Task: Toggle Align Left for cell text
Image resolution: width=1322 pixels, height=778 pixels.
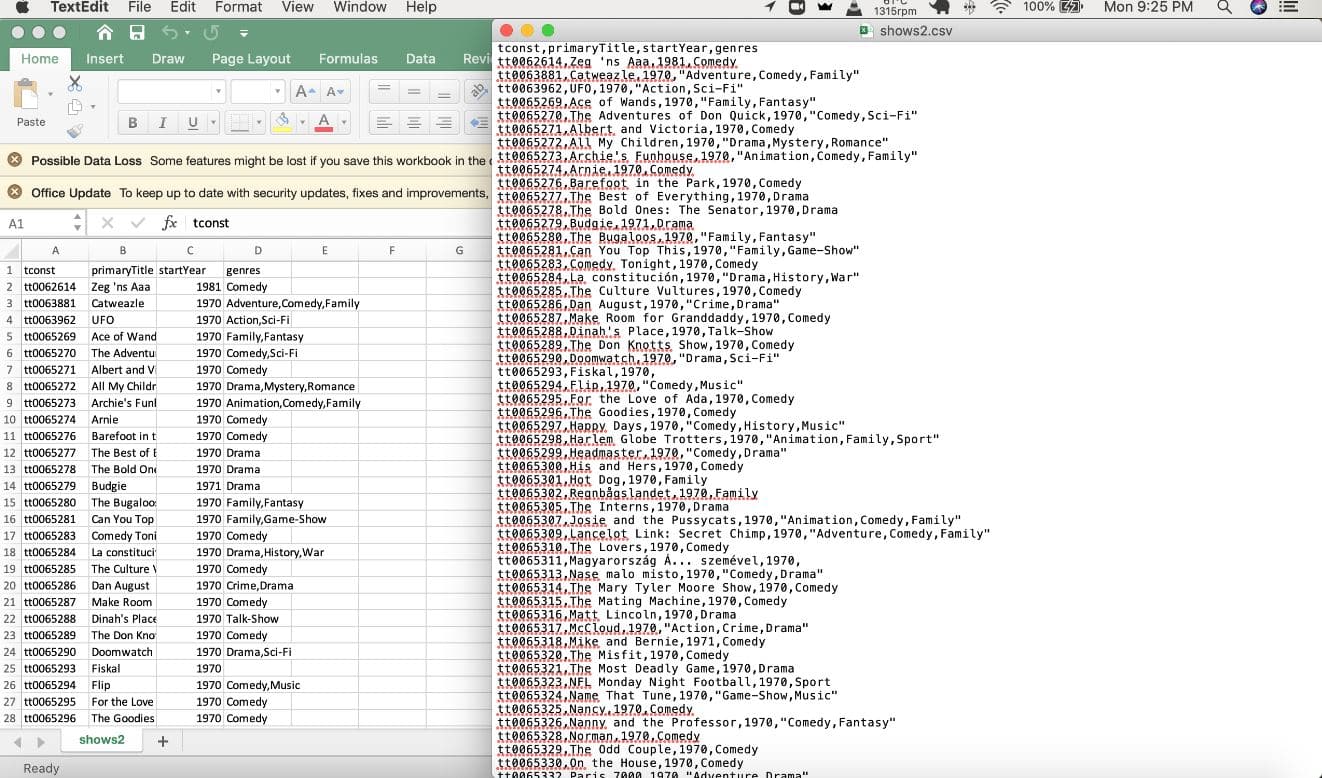Action: click(x=382, y=123)
